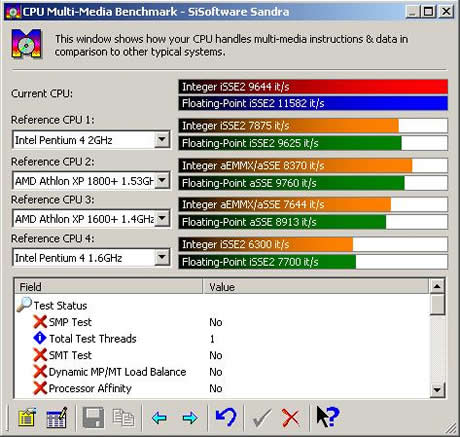Open the Reference CPU 1 dropdown

click(x=162, y=139)
